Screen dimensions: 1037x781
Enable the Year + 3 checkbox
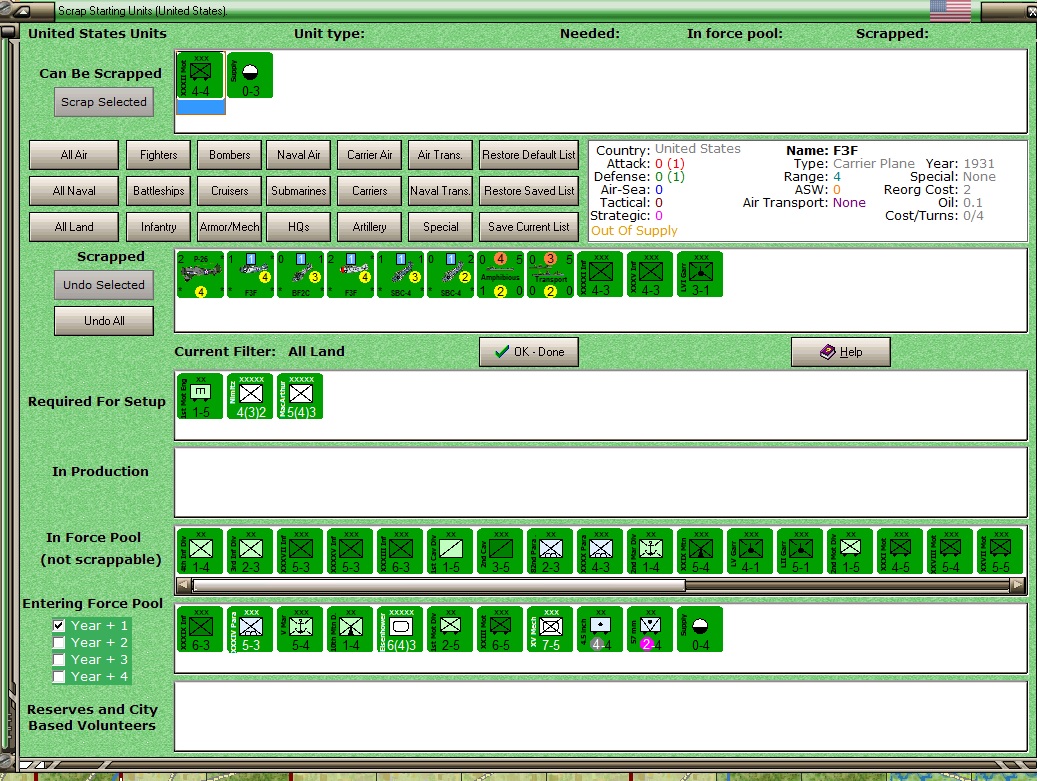59,659
